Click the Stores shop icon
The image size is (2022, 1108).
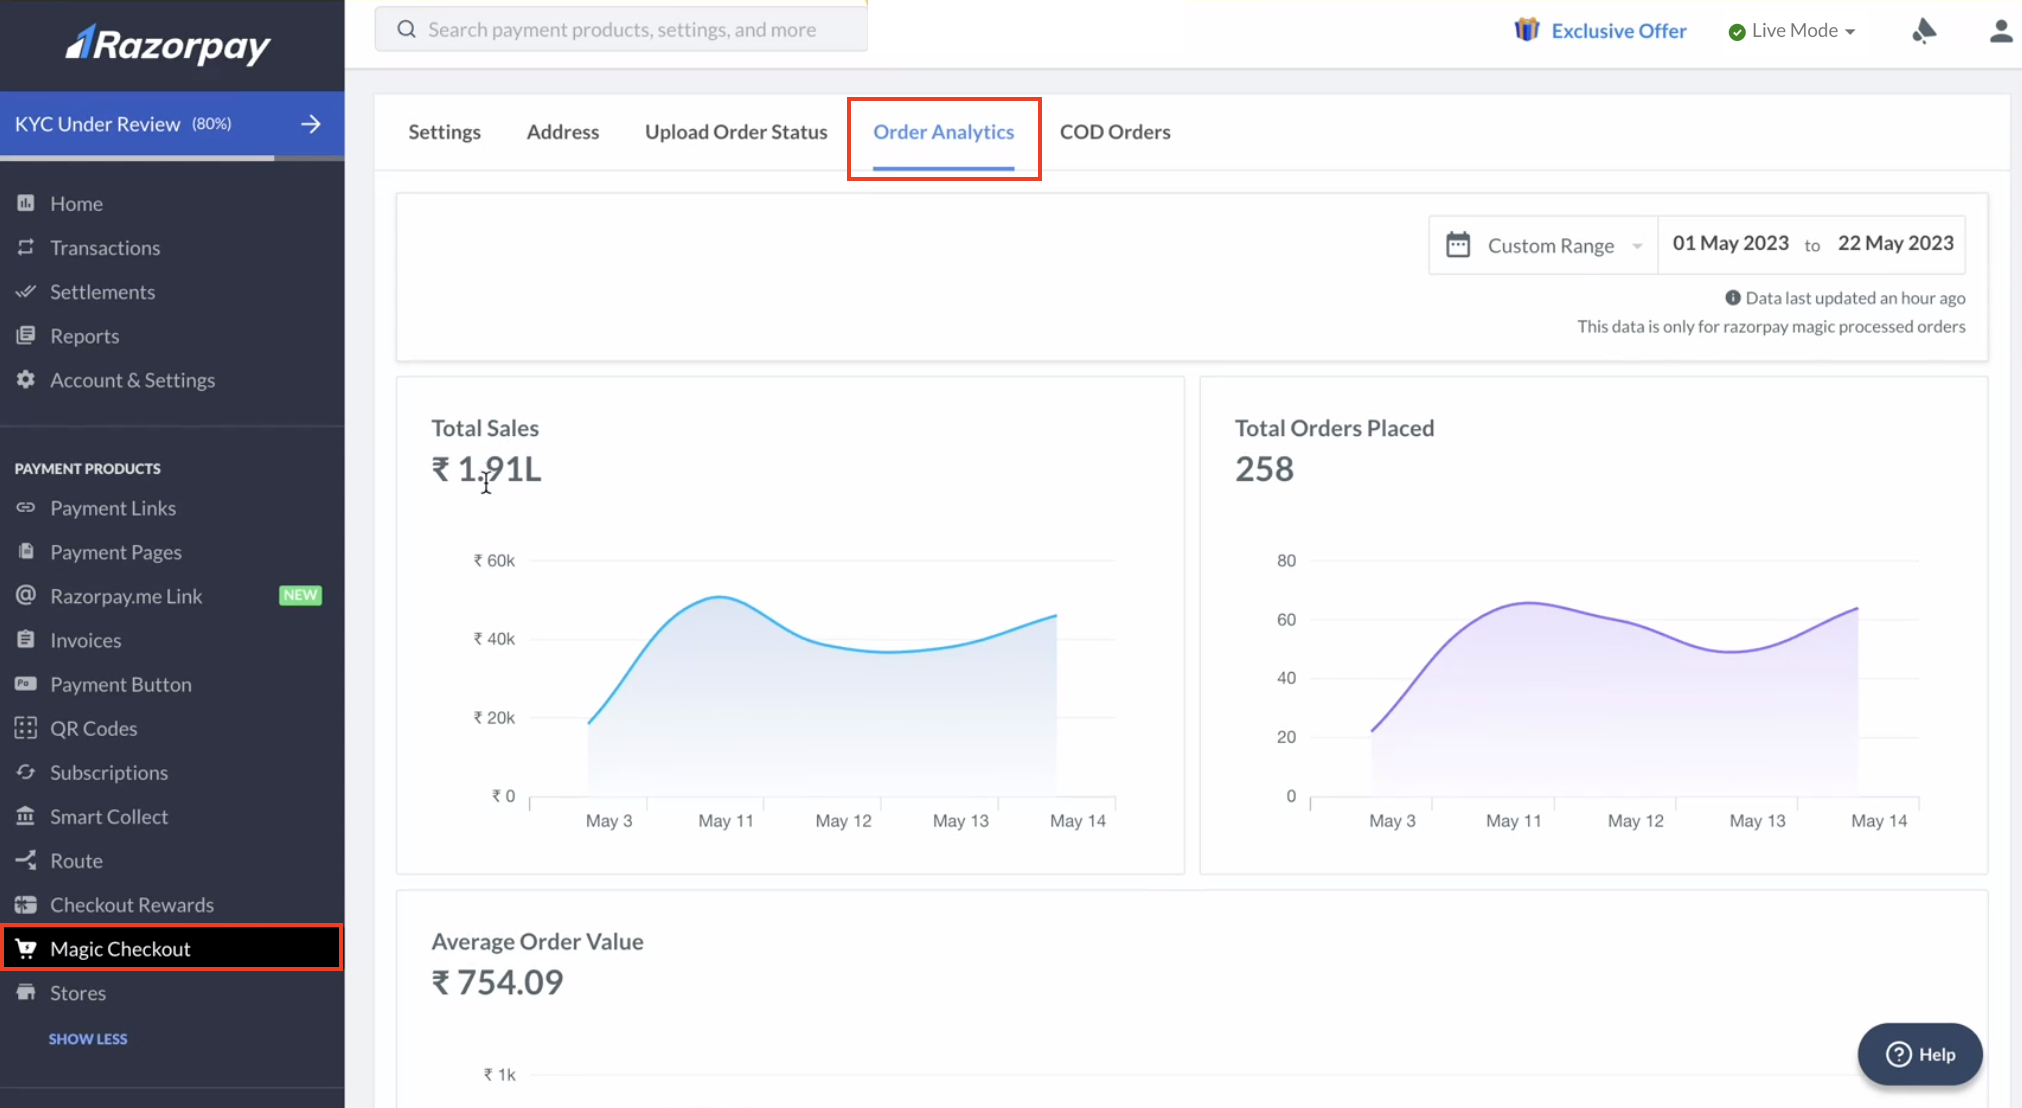pyautogui.click(x=26, y=992)
